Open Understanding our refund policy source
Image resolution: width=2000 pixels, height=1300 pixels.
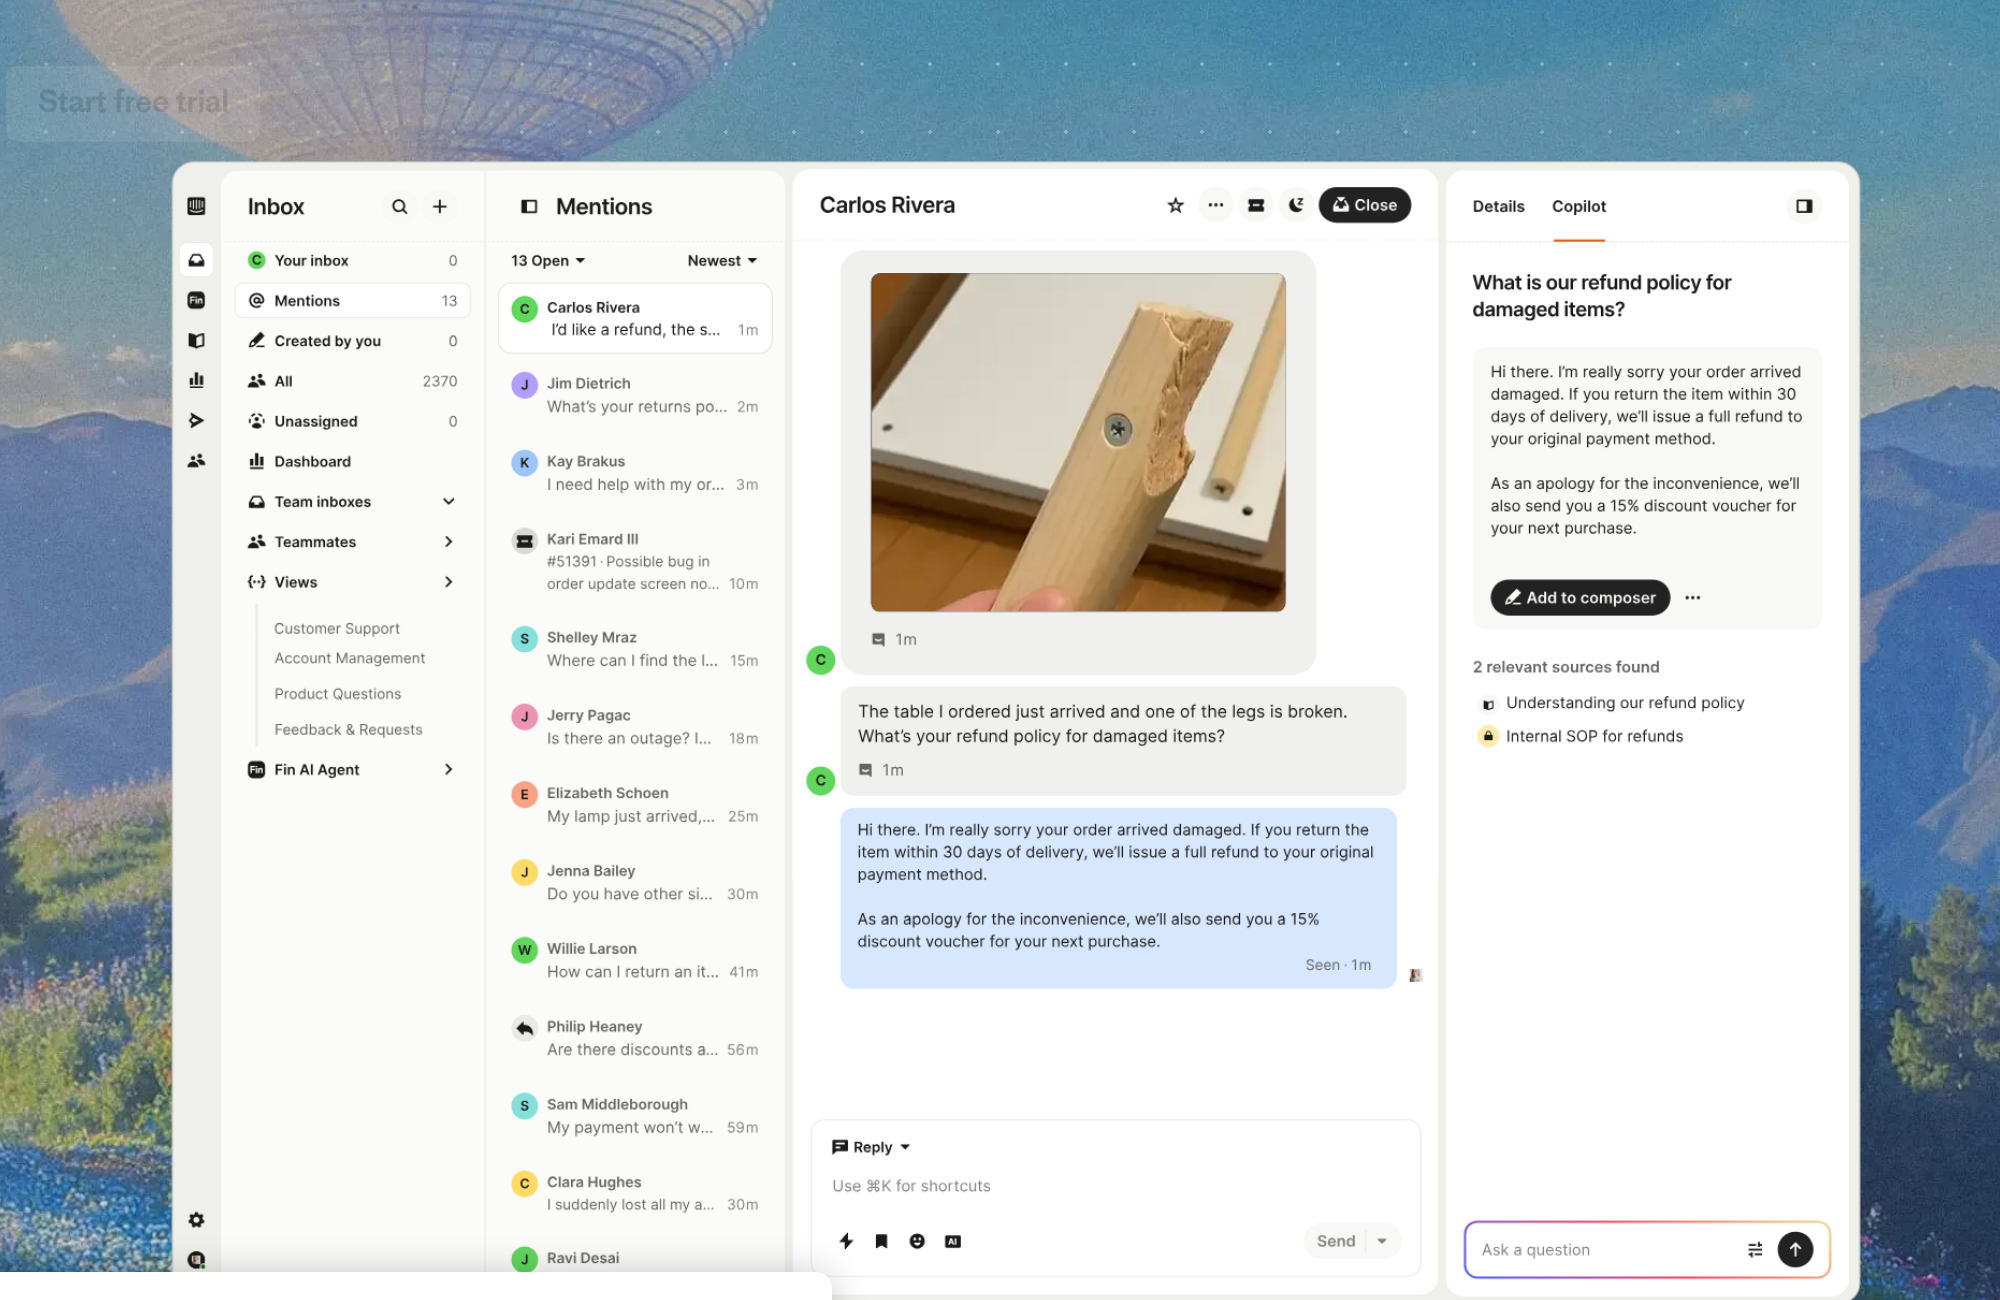(1624, 703)
